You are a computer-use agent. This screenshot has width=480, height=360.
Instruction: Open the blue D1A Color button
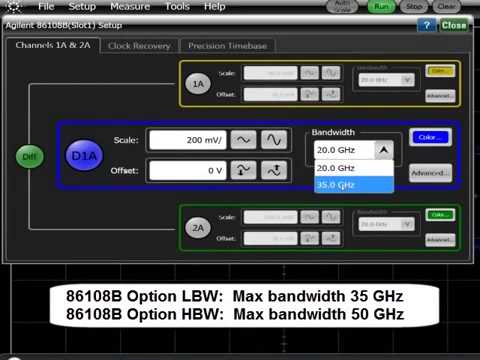click(x=430, y=137)
